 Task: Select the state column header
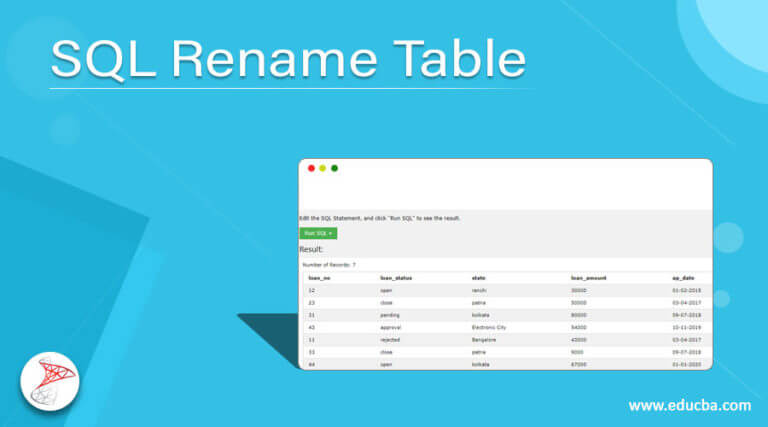coord(479,278)
